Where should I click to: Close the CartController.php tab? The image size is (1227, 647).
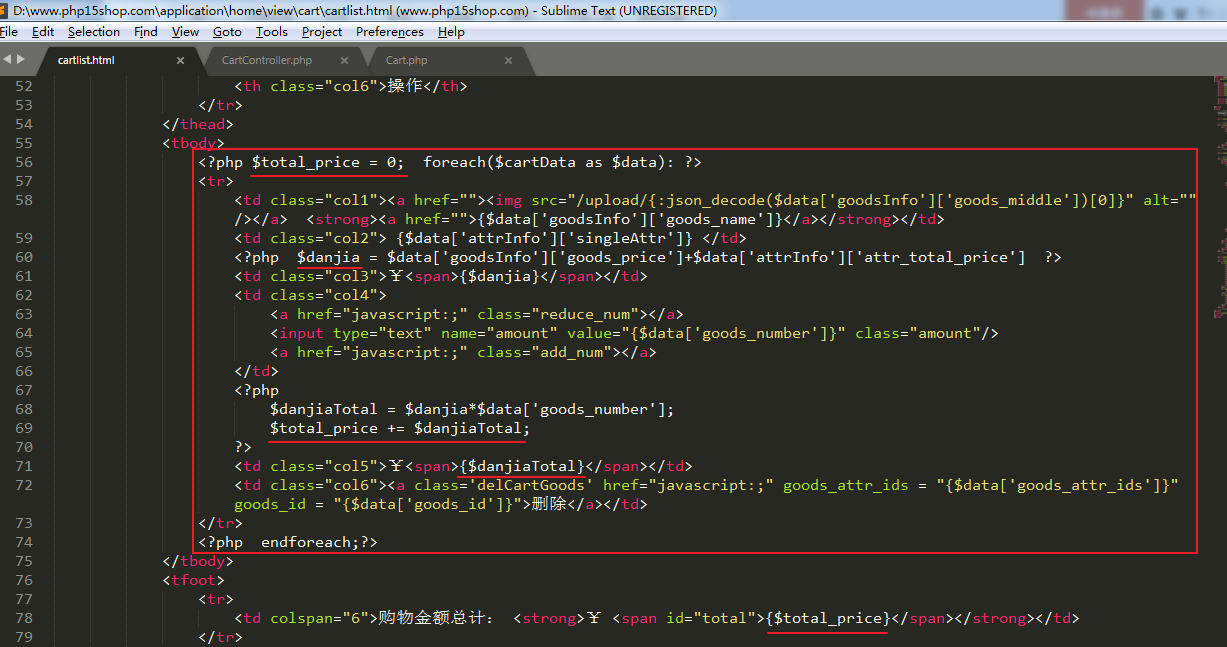click(x=344, y=60)
